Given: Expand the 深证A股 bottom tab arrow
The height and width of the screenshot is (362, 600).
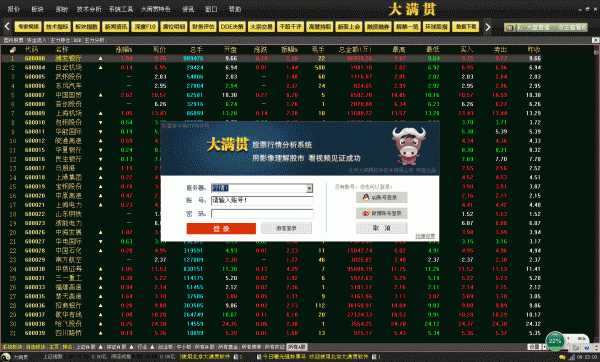Looking at the screenshot, I should (x=131, y=347).
